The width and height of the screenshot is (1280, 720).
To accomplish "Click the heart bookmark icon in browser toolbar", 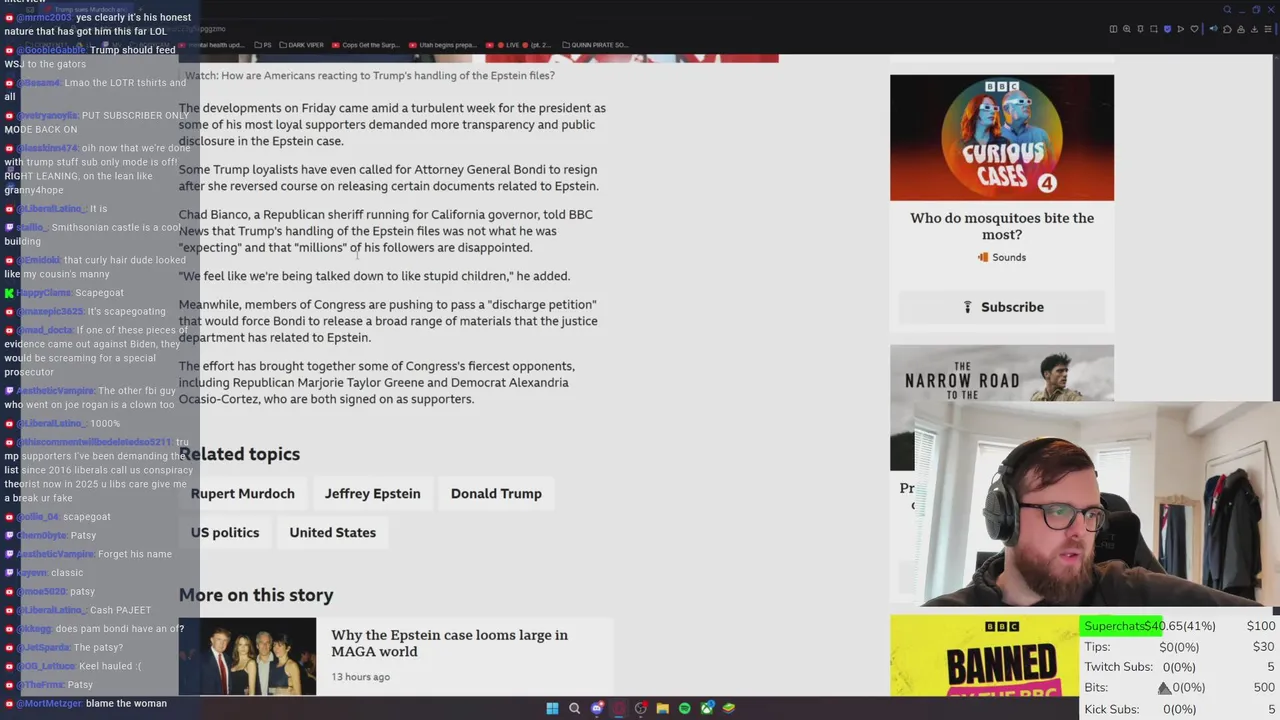I will click(x=1193, y=29).
